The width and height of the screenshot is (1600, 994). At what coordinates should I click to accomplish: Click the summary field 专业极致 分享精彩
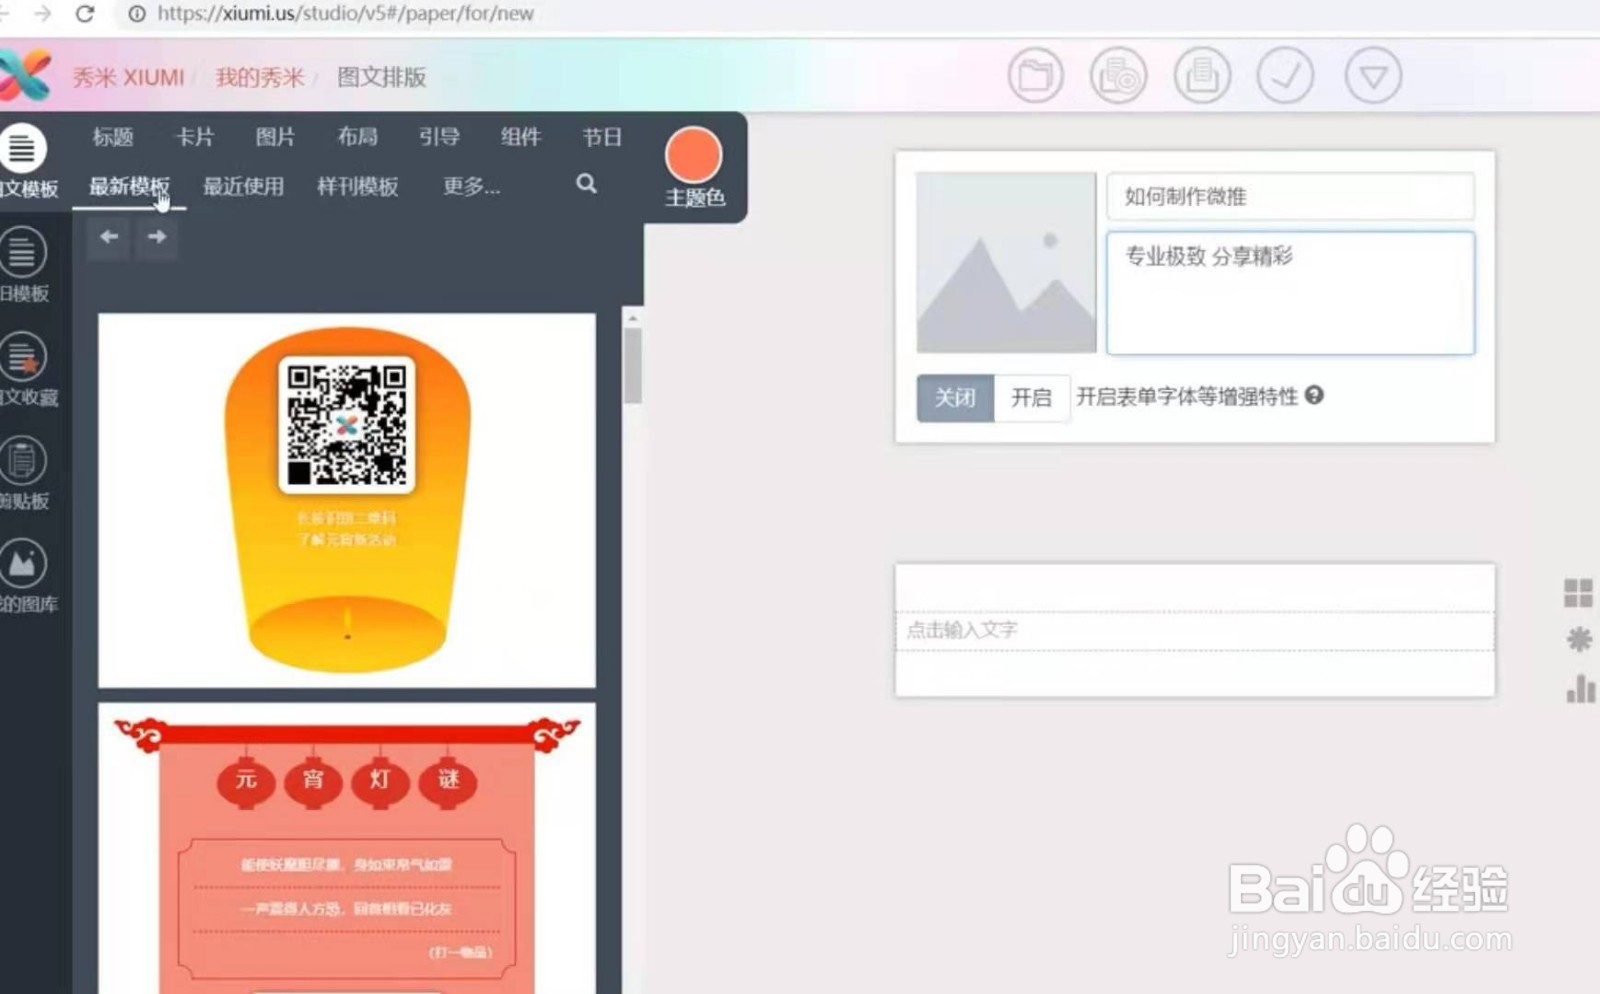click(1290, 293)
